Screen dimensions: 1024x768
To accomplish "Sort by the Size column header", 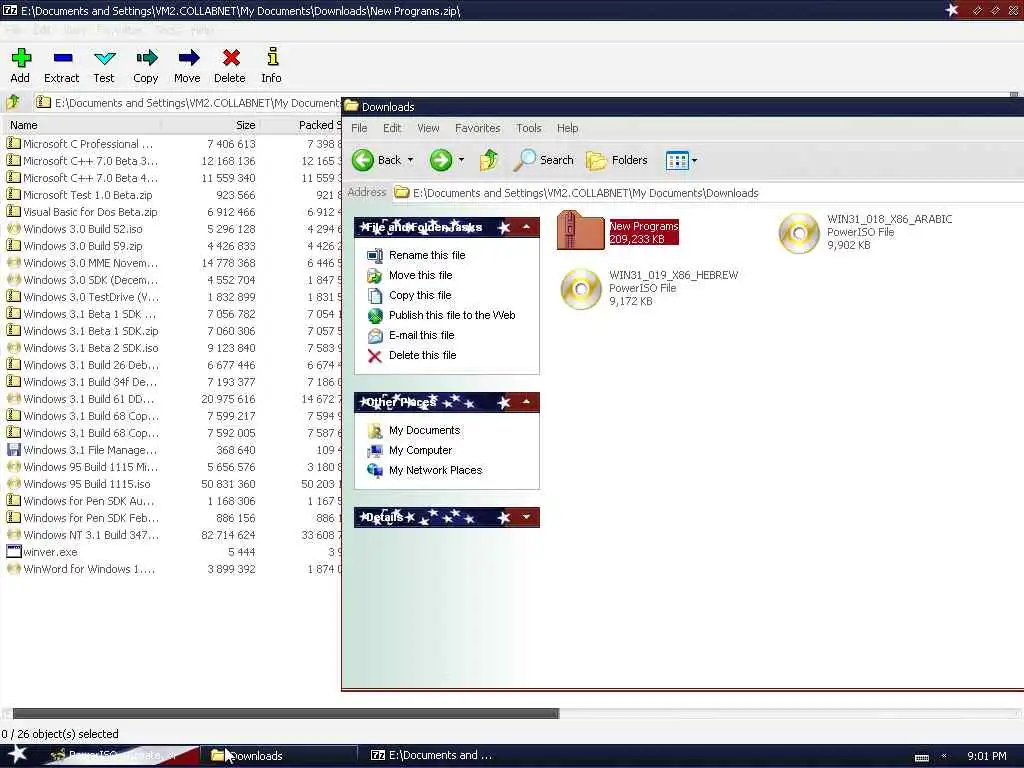I will [210, 125].
